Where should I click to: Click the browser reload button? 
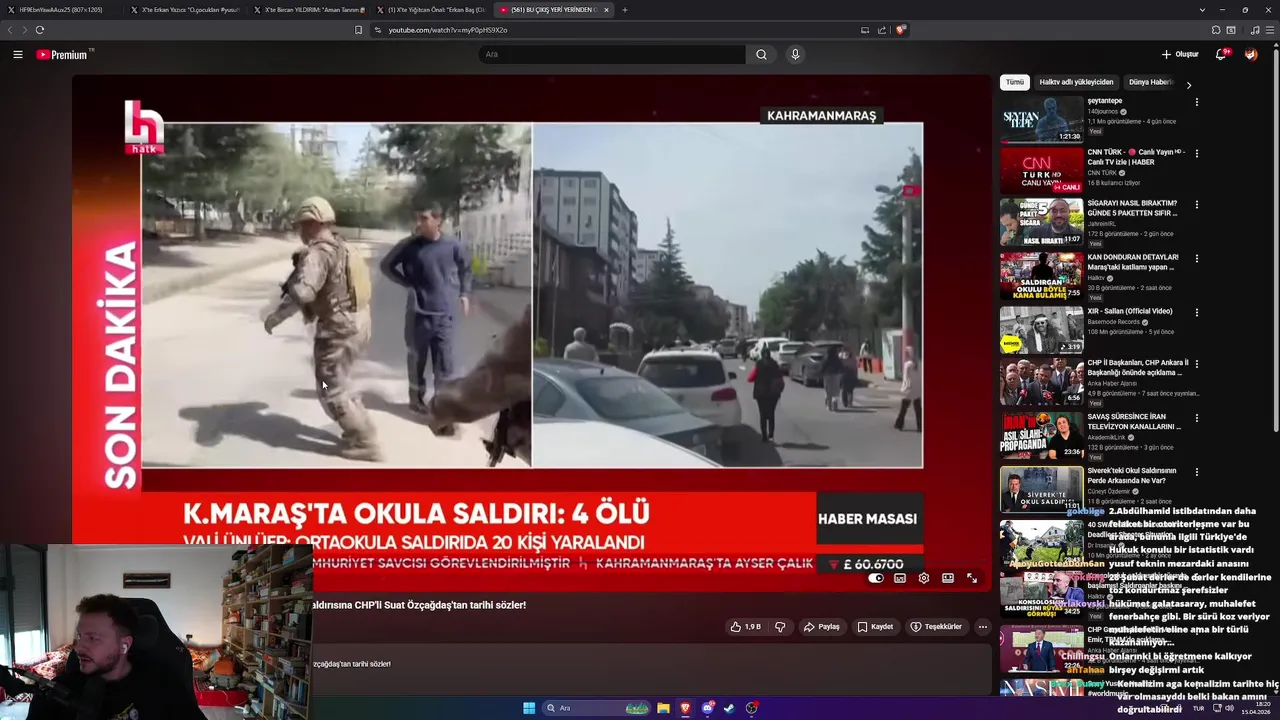click(40, 30)
